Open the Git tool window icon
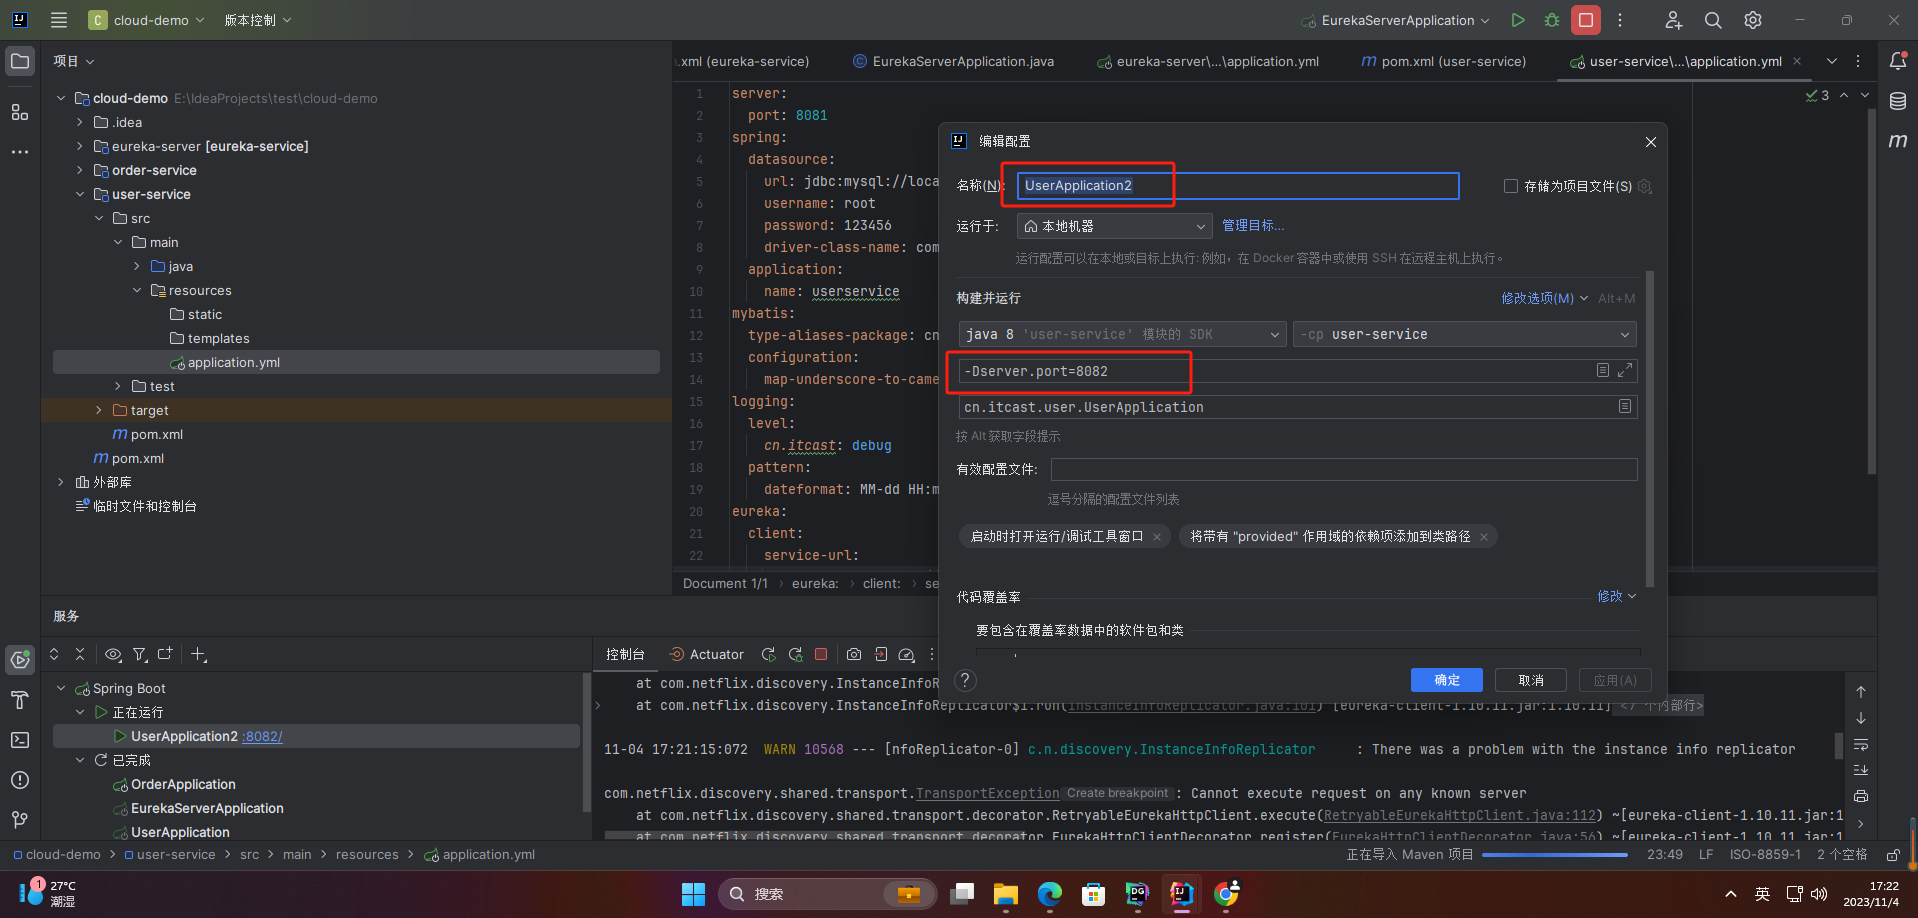 (20, 820)
